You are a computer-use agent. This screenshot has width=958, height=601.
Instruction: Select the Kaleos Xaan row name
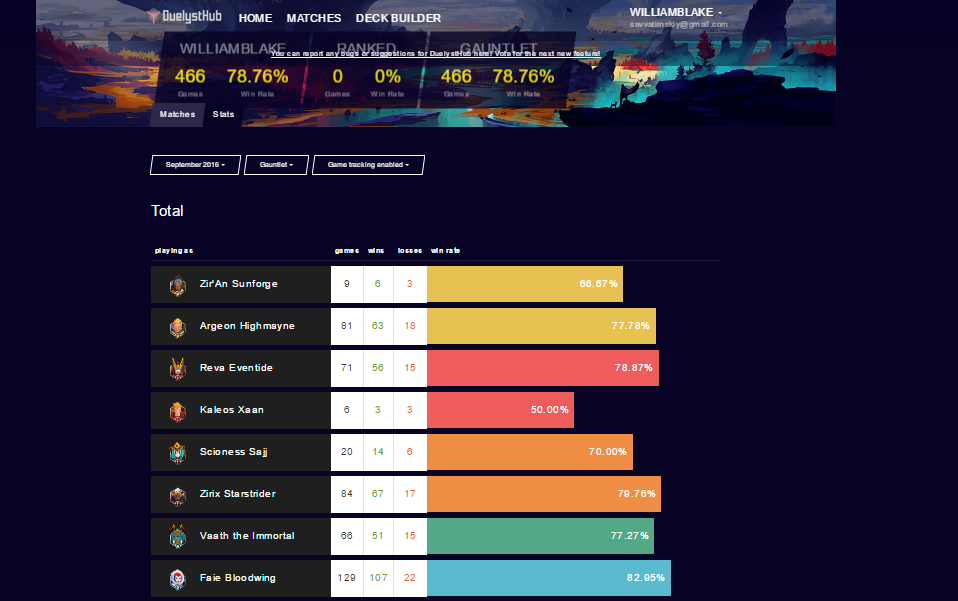pos(232,410)
